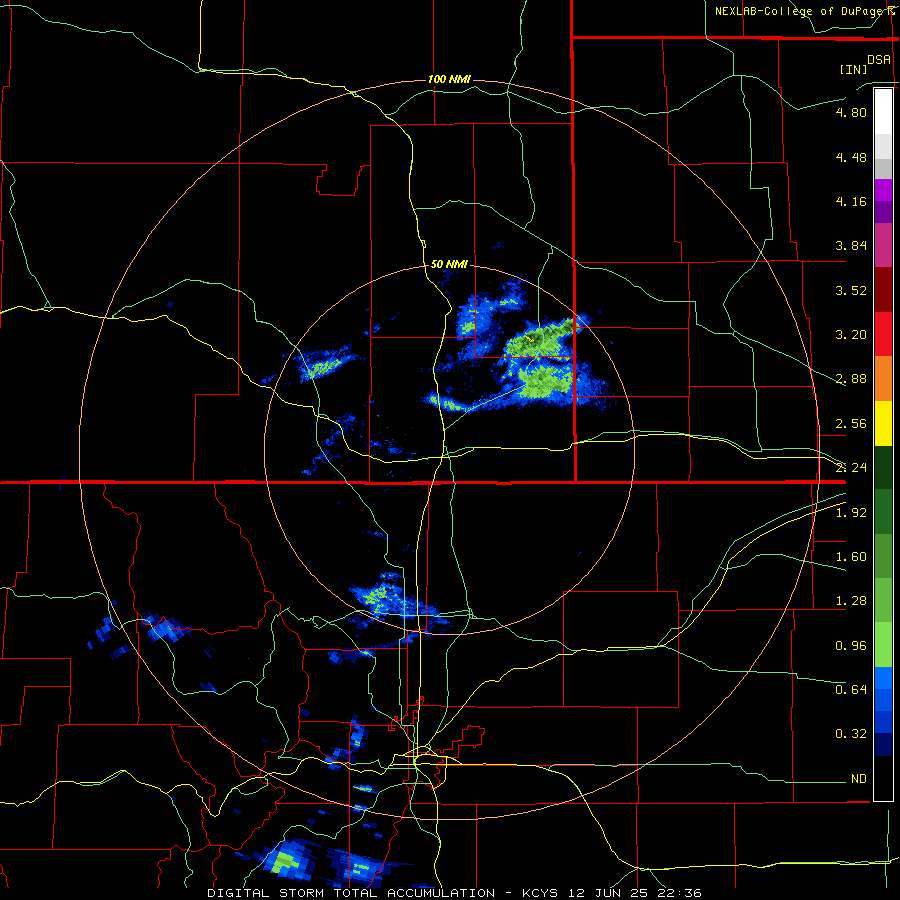The height and width of the screenshot is (900, 900).
Task: Pick the dark purple legend swatch
Action: coord(883,212)
